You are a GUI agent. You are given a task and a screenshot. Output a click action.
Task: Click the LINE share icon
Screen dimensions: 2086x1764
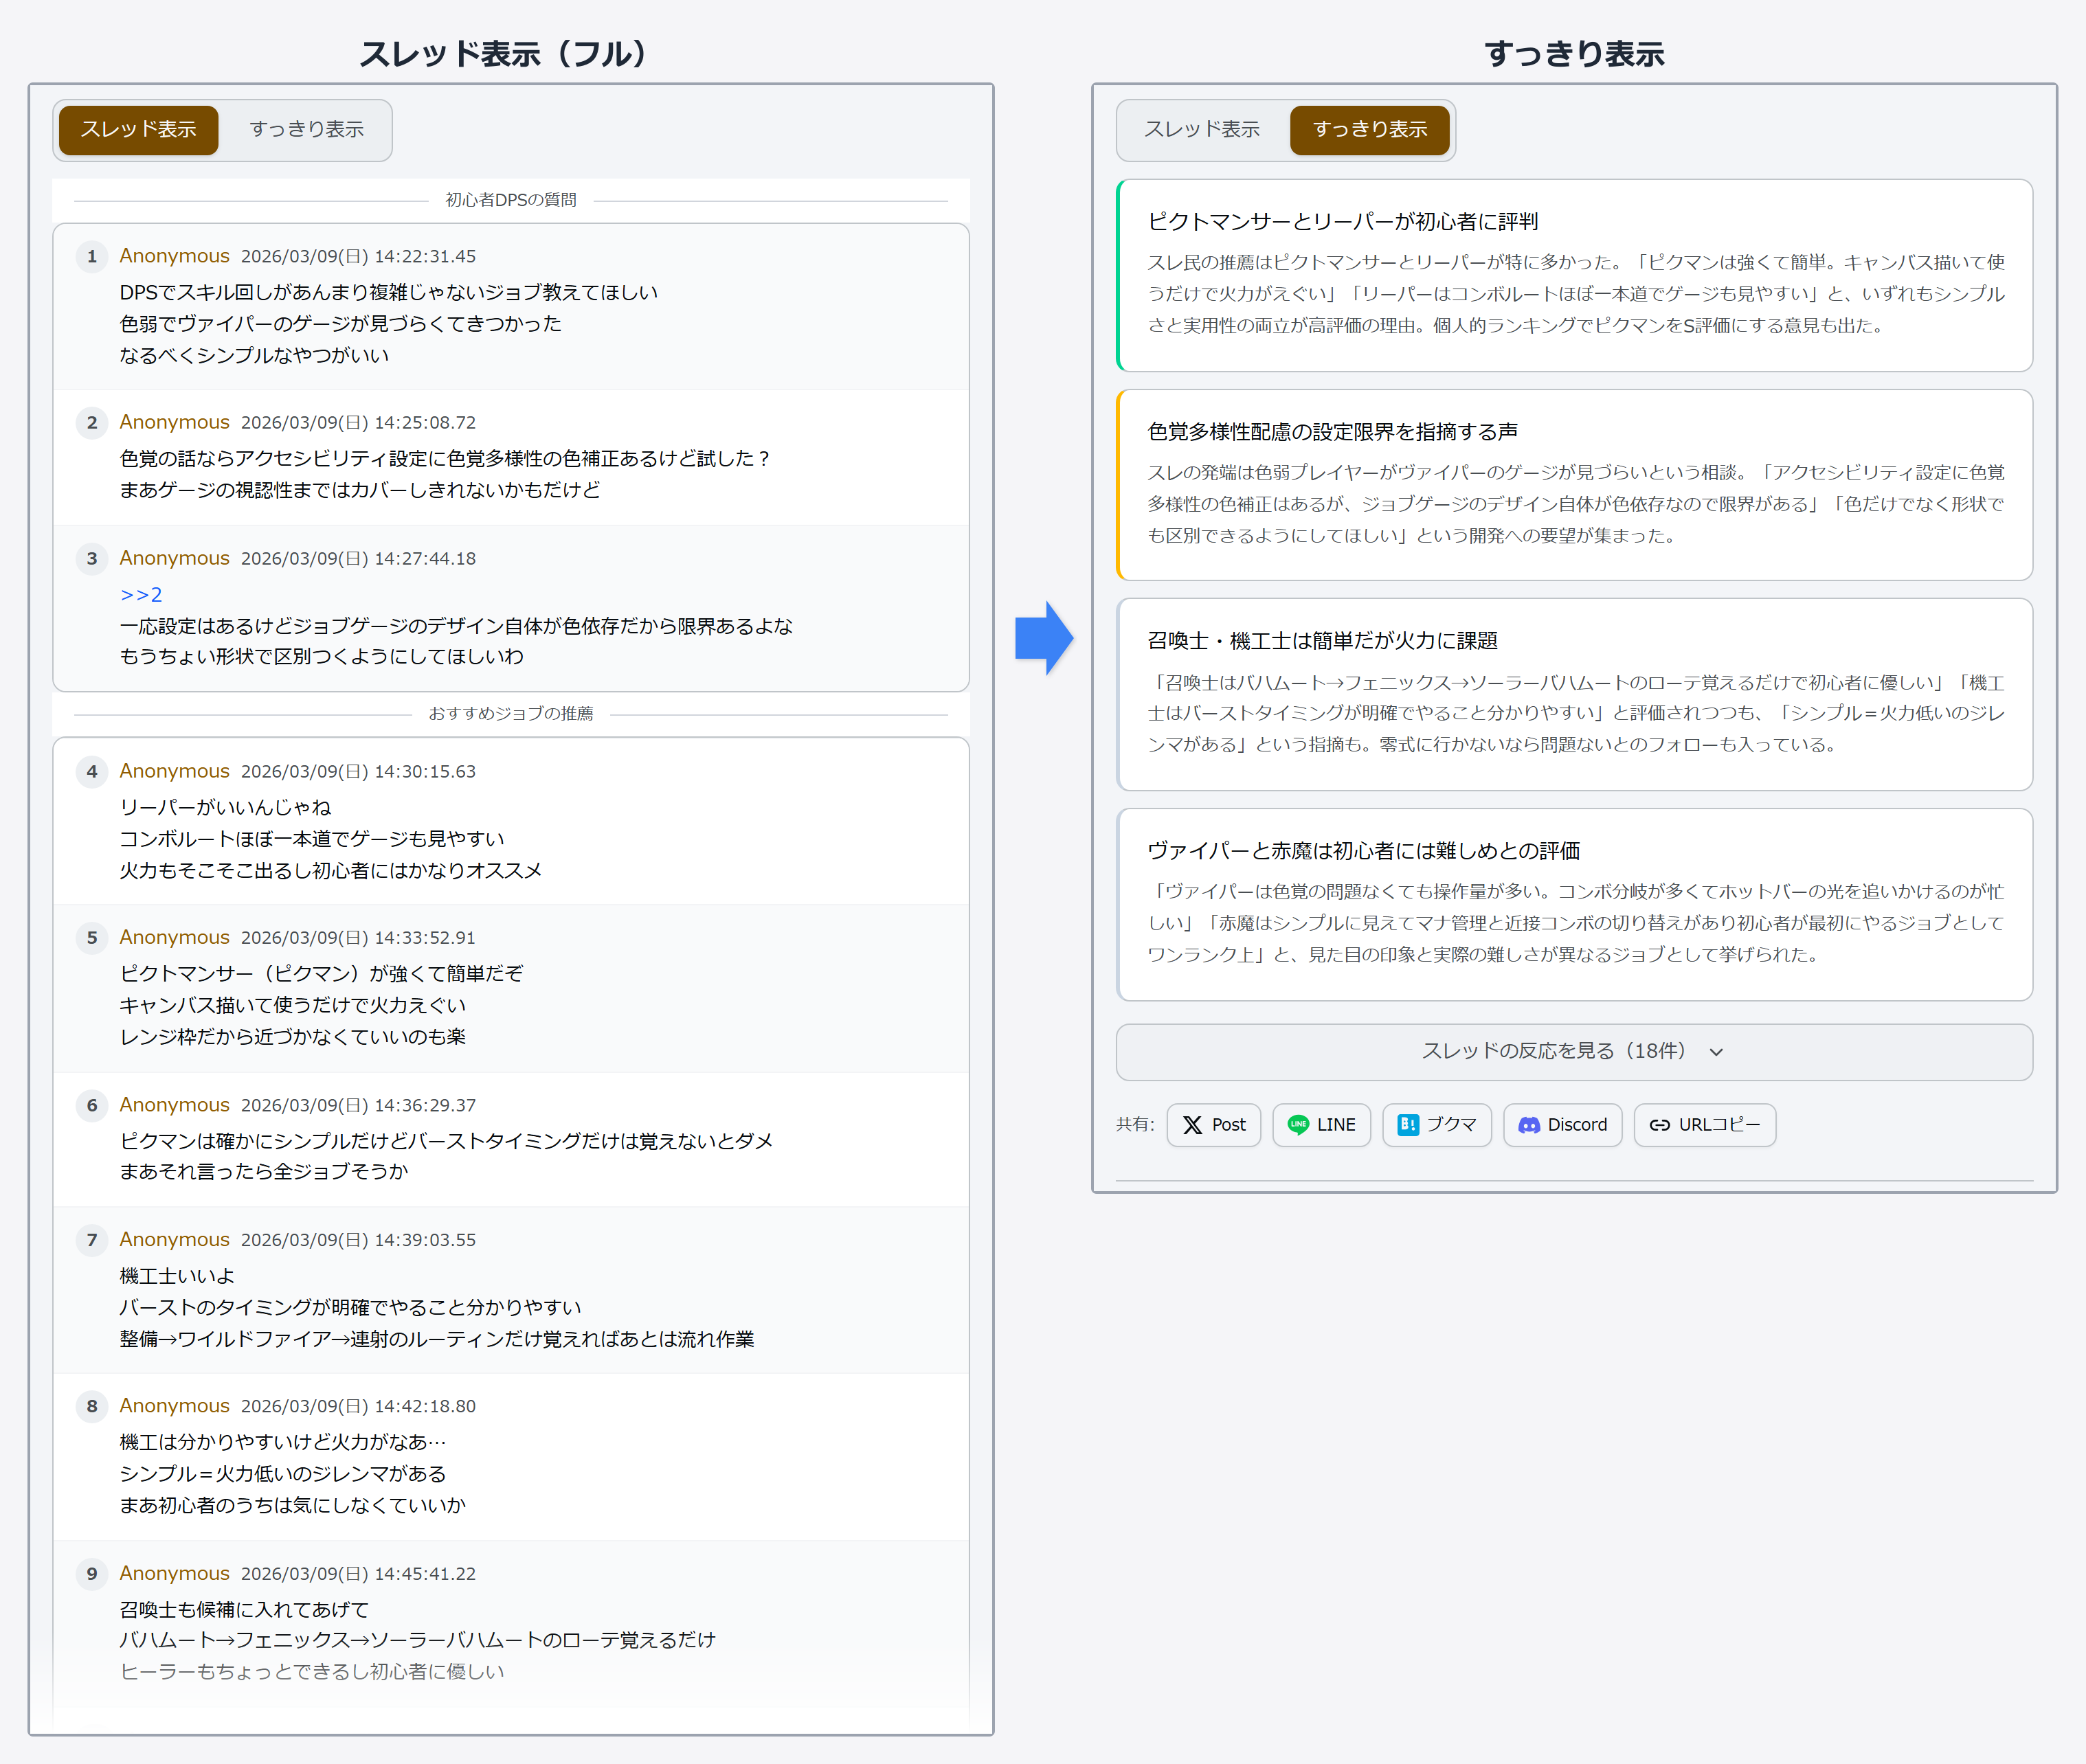1298,1125
